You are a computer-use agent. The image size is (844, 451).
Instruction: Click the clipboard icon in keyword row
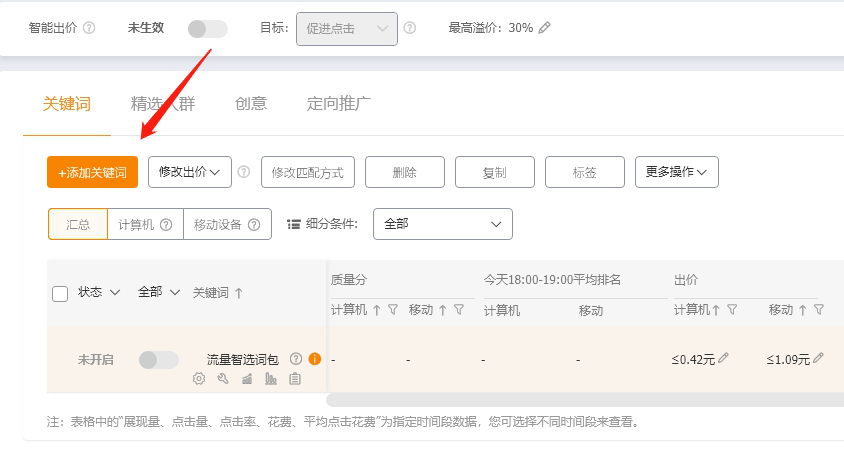click(x=295, y=379)
